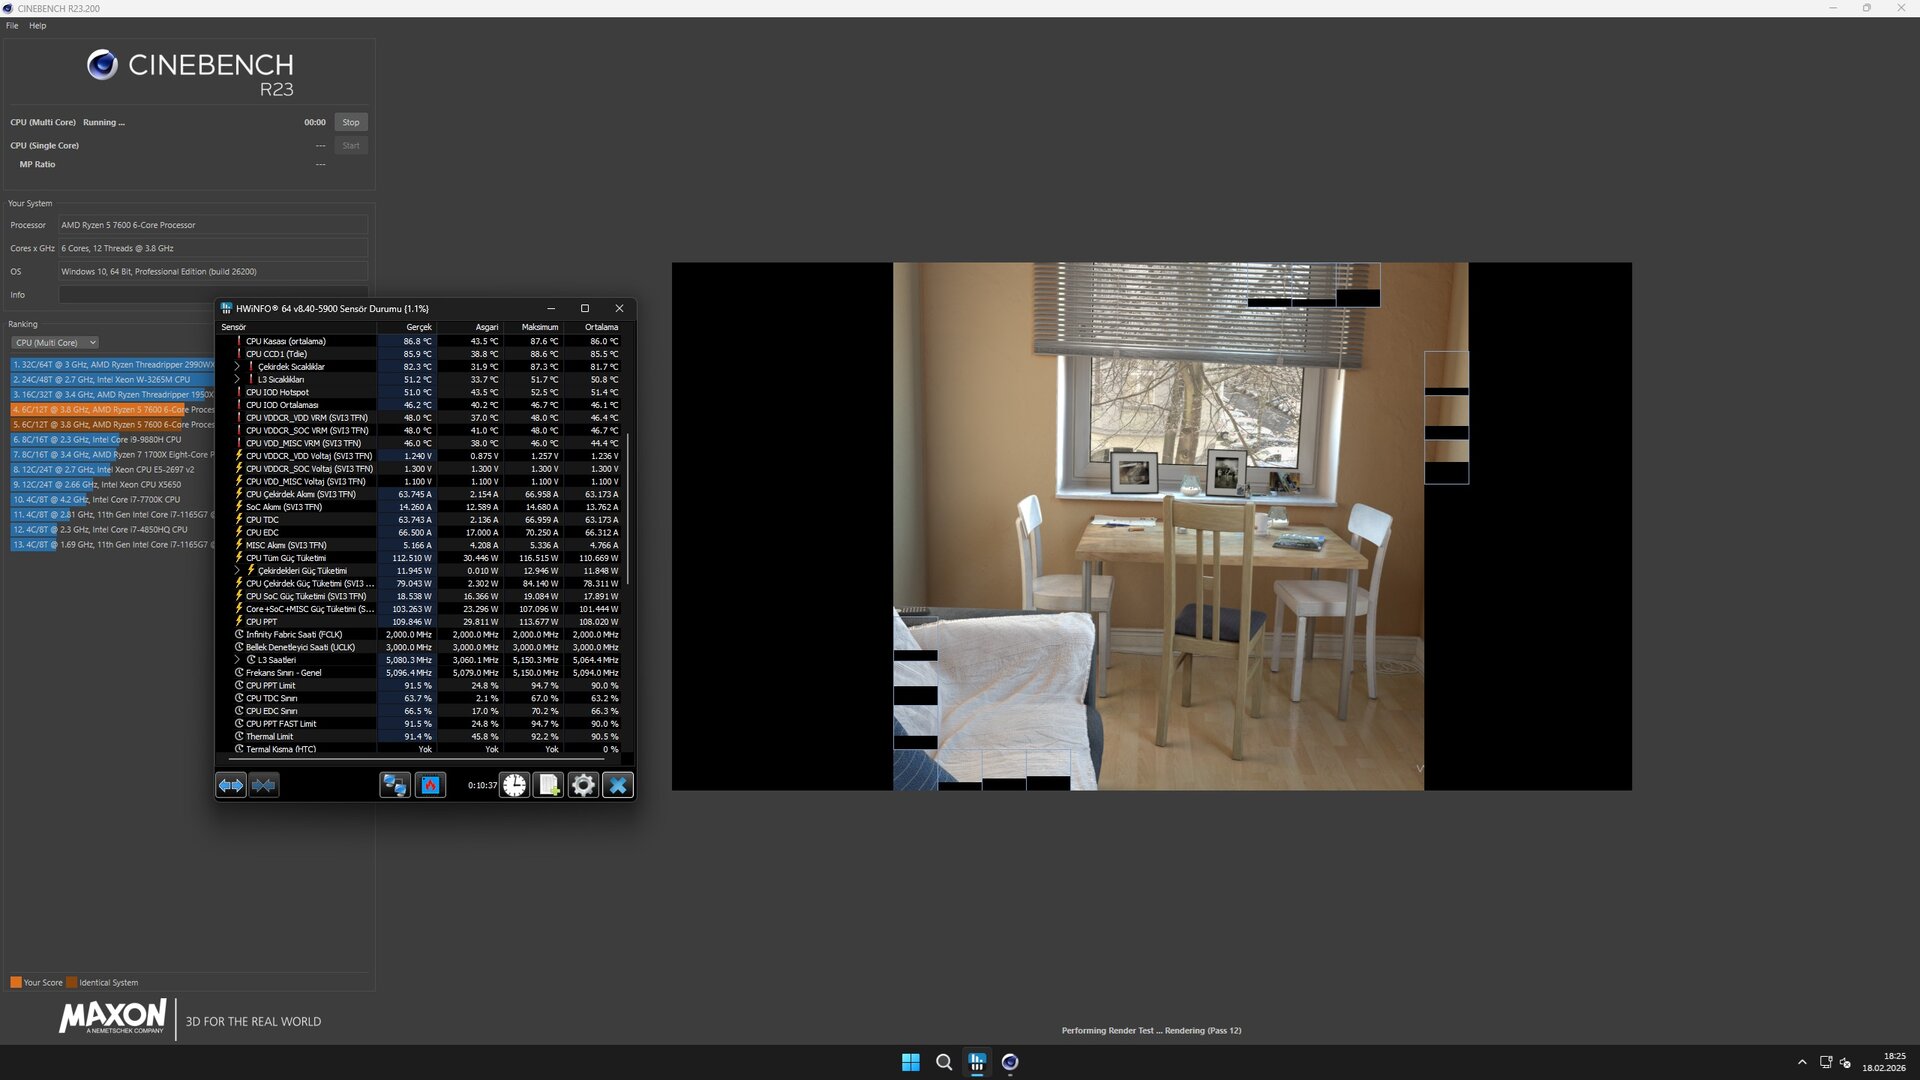Click the CPU flame sensor icon
This screenshot has height=1080, width=1920.
pyautogui.click(x=431, y=786)
